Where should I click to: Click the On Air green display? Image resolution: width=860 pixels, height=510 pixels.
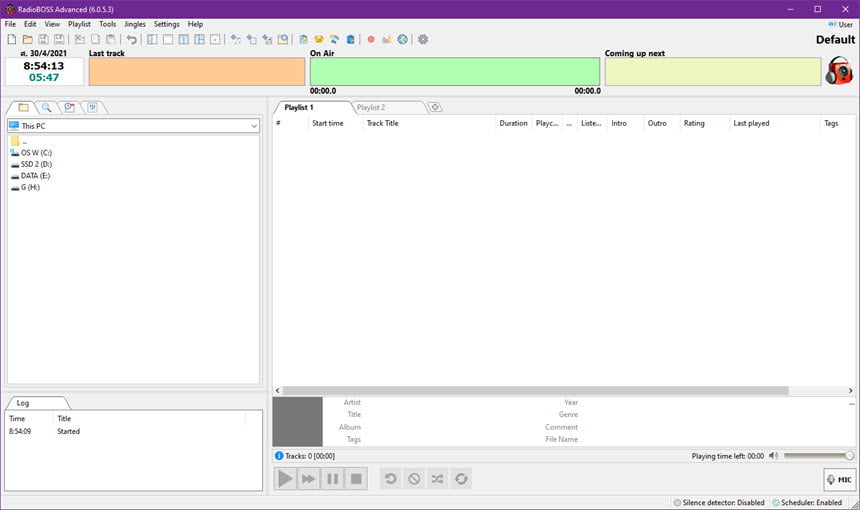tap(455, 71)
